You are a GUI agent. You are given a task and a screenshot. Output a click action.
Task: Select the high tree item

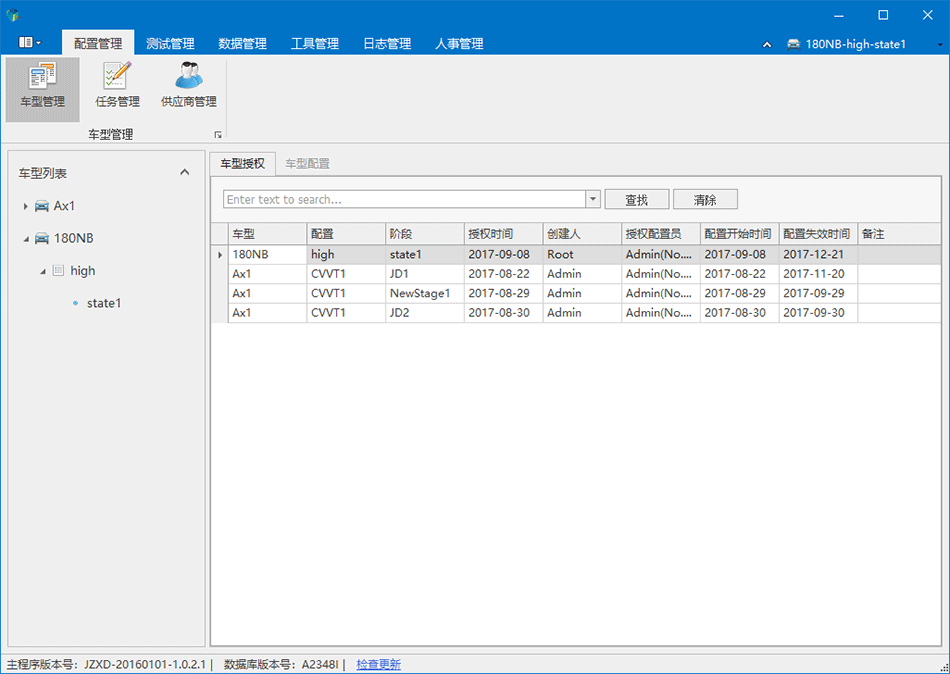[x=82, y=271]
